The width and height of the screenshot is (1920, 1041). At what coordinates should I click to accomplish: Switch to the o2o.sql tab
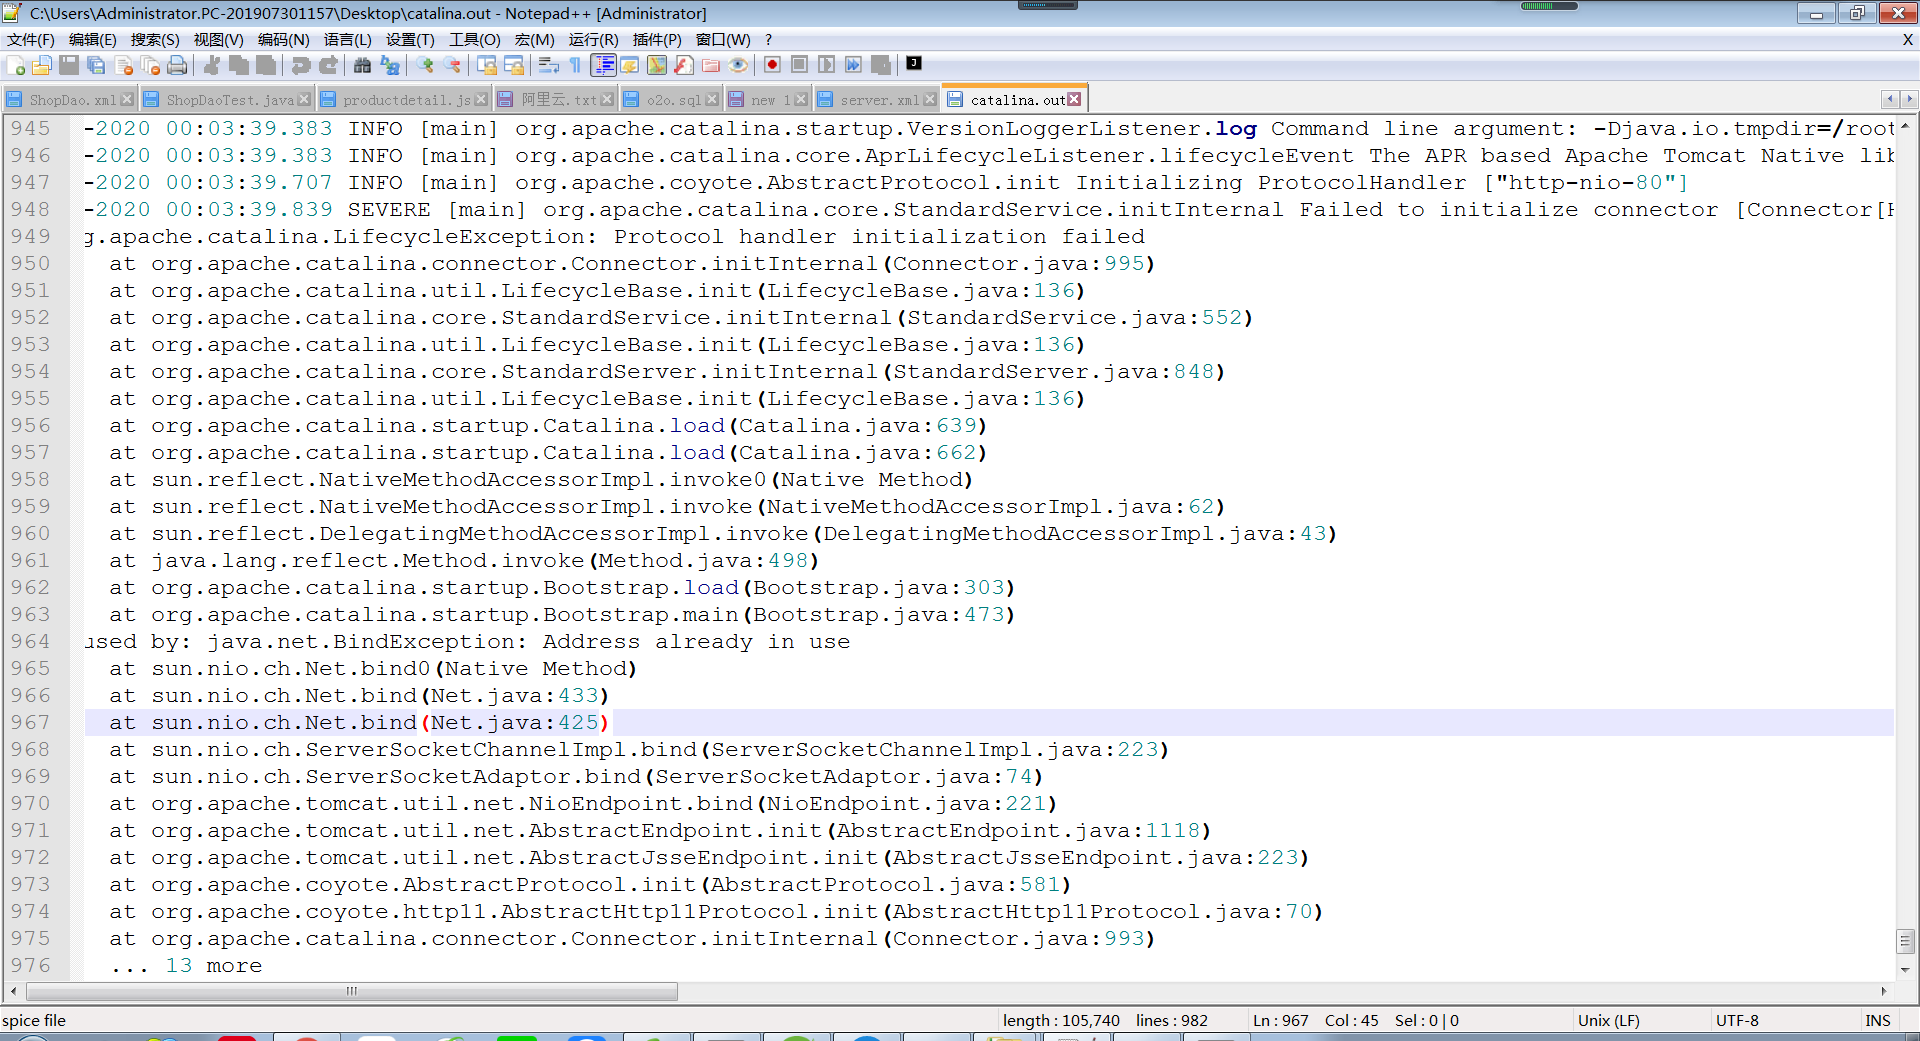[670, 100]
